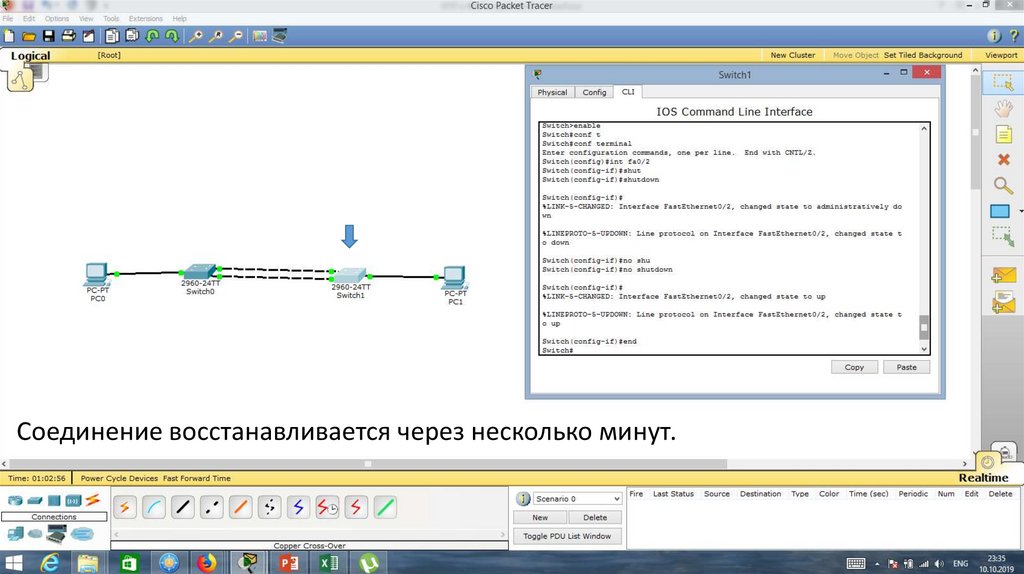Select the Inspect magnifier tool
The width and height of the screenshot is (1024, 574).
coord(1003,185)
